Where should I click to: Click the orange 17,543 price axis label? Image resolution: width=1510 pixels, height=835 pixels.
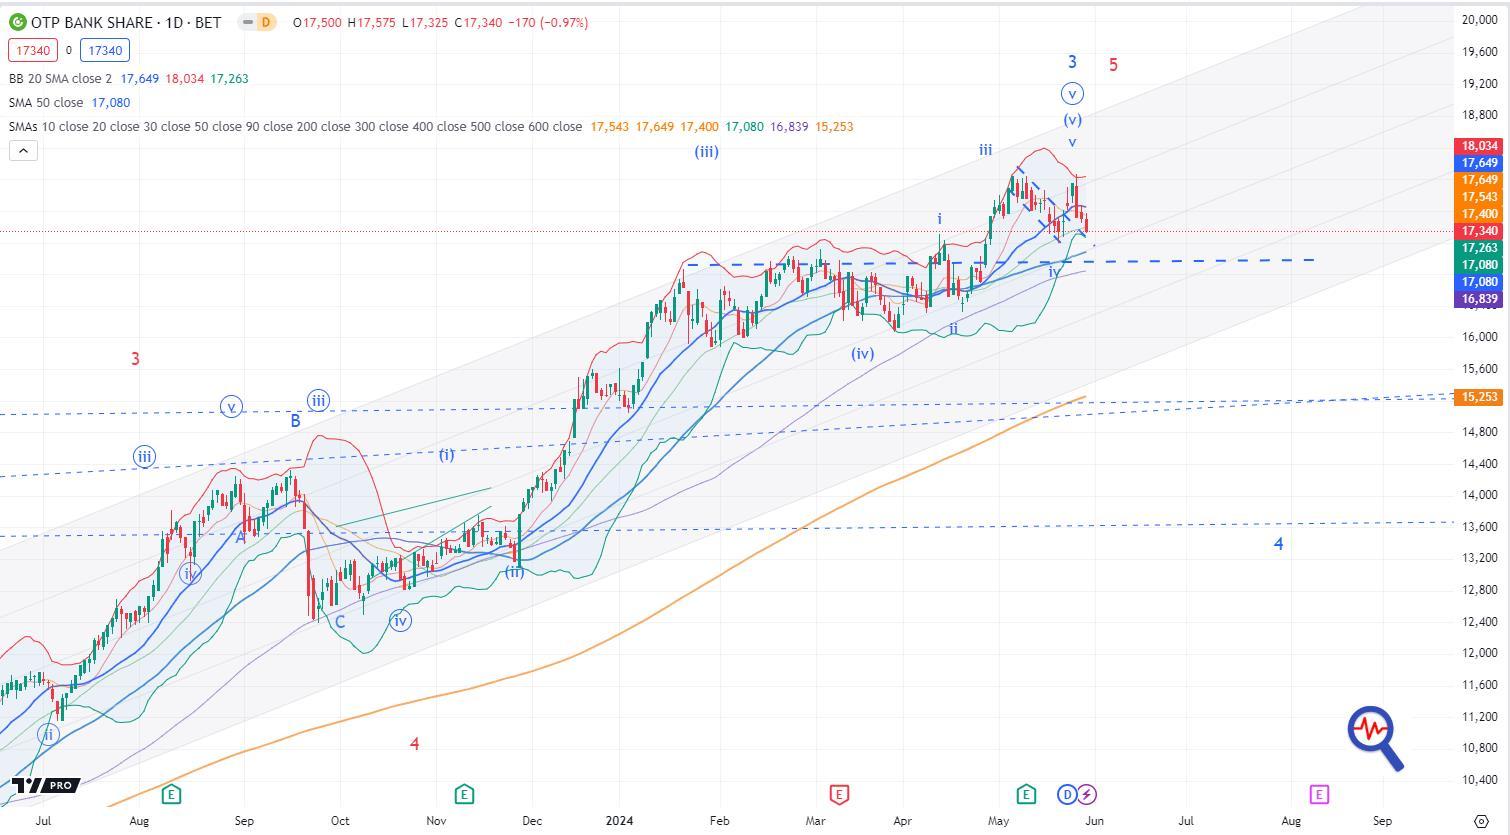point(1479,197)
